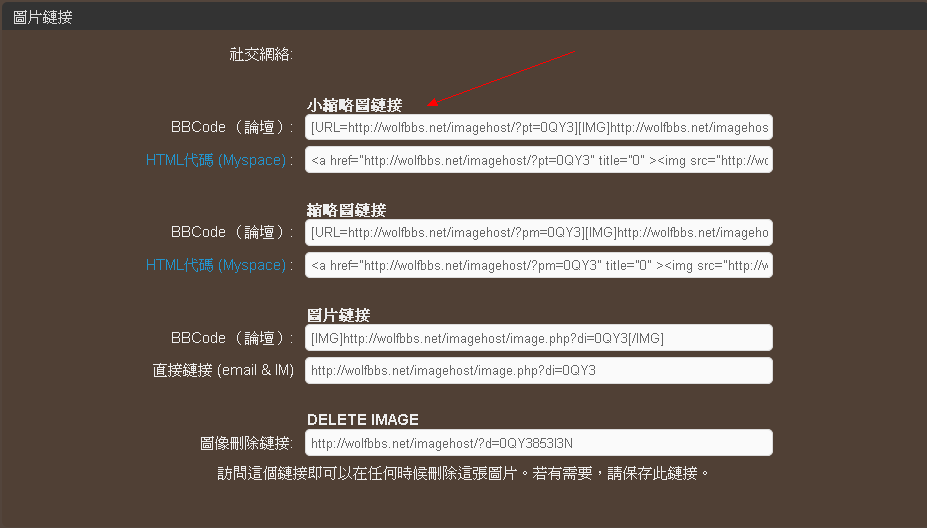
Task: Click the 縮略圖鏈接 HTML code input field
Action: (x=539, y=265)
